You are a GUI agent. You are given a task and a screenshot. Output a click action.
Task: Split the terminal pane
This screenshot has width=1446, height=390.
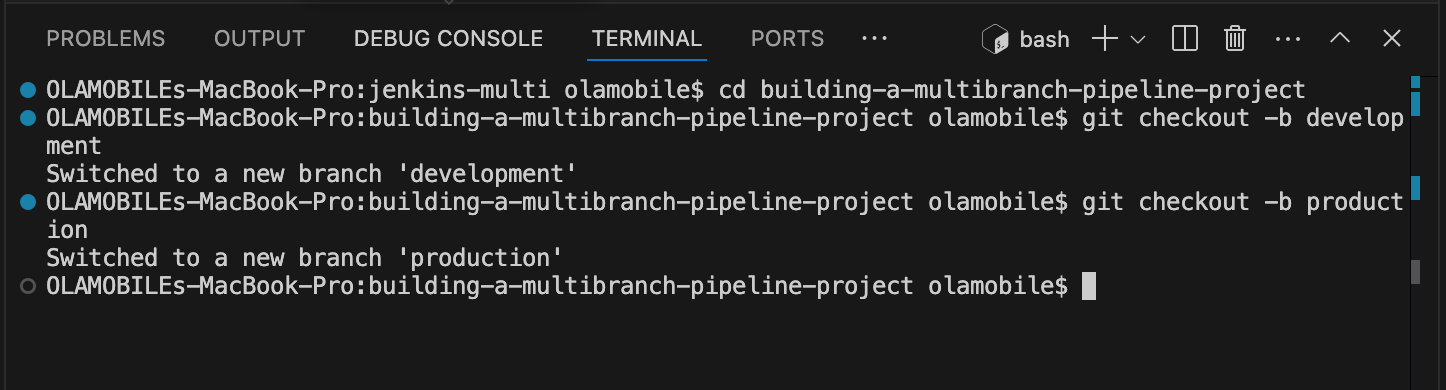click(1185, 39)
